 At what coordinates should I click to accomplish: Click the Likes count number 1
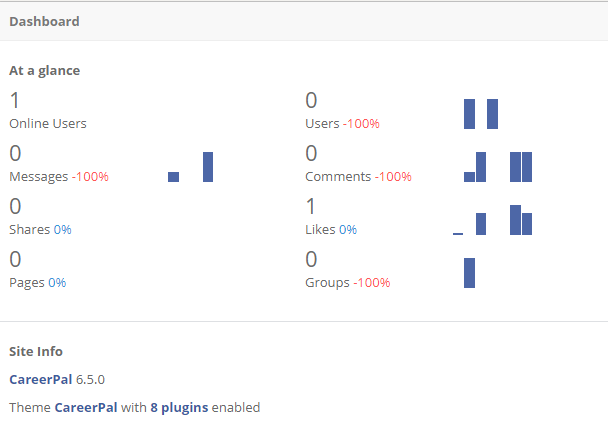point(311,206)
